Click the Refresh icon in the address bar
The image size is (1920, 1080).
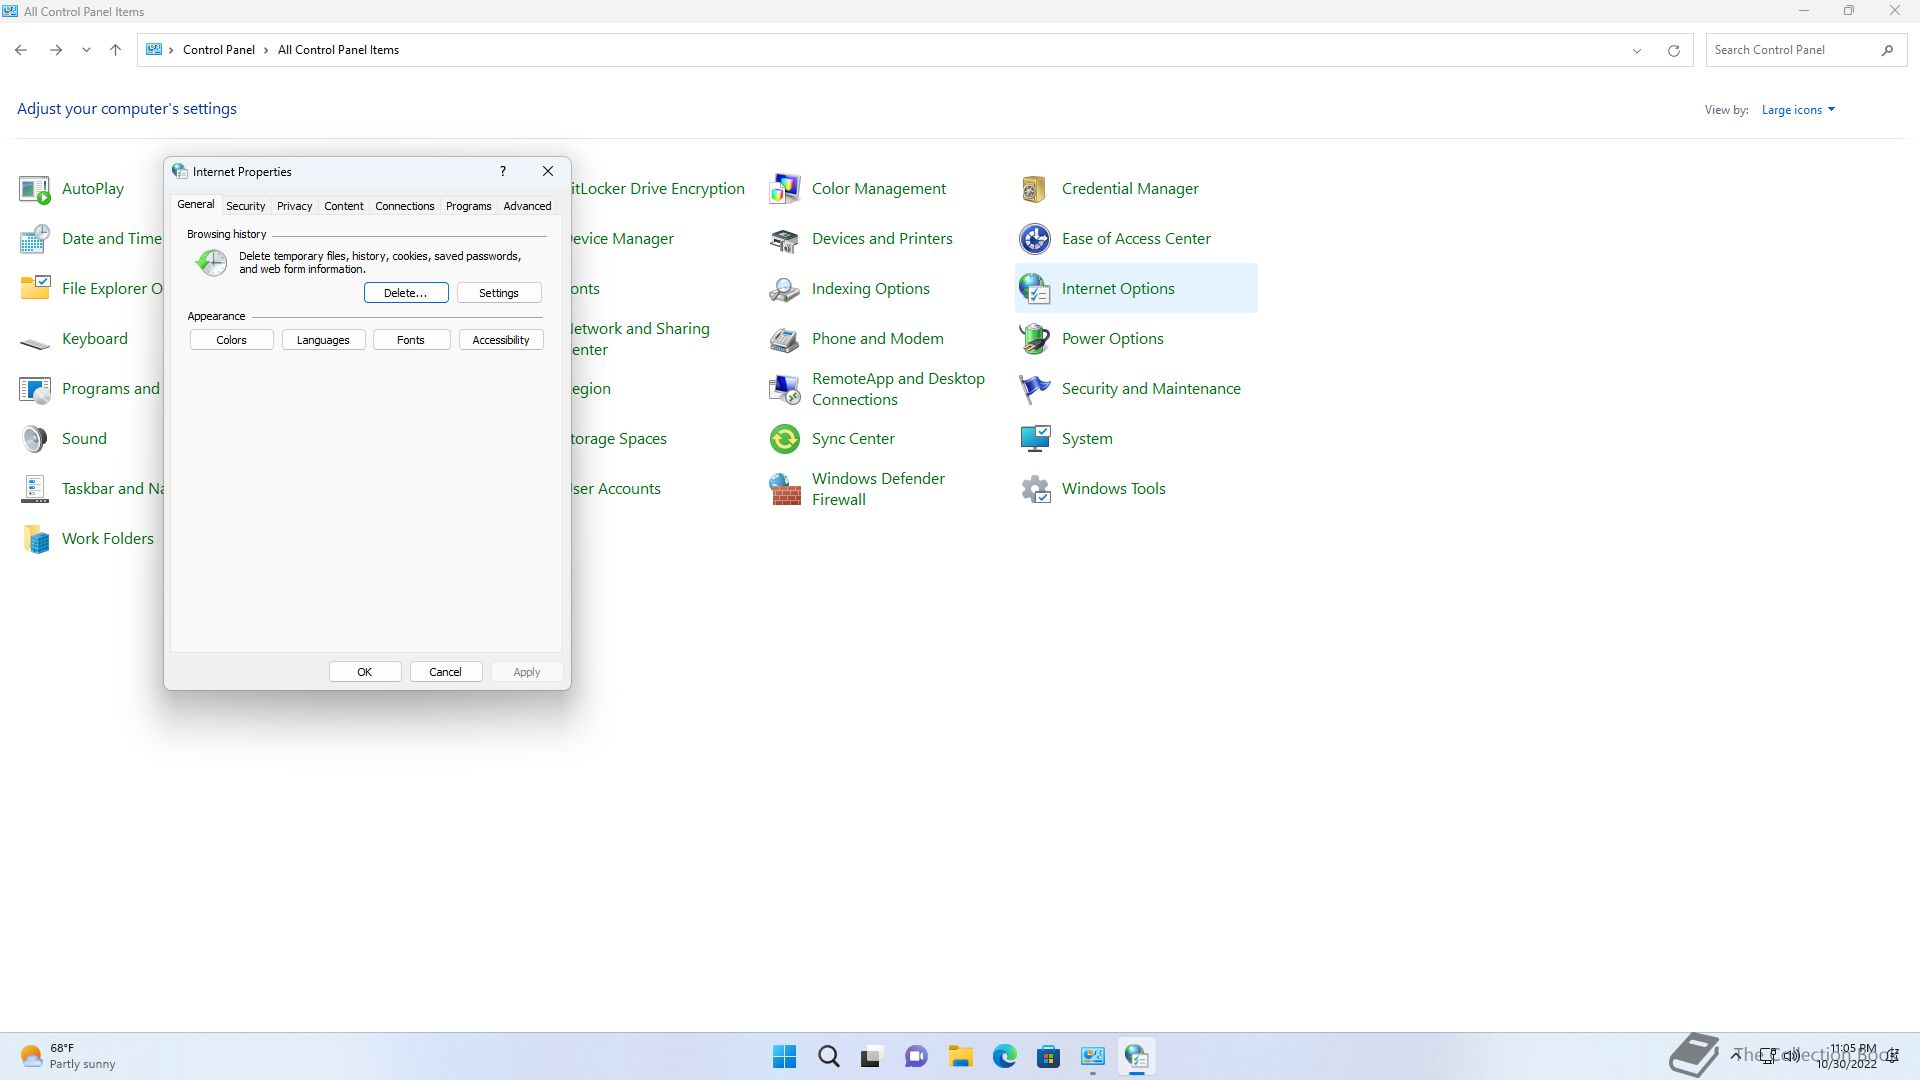(1673, 50)
